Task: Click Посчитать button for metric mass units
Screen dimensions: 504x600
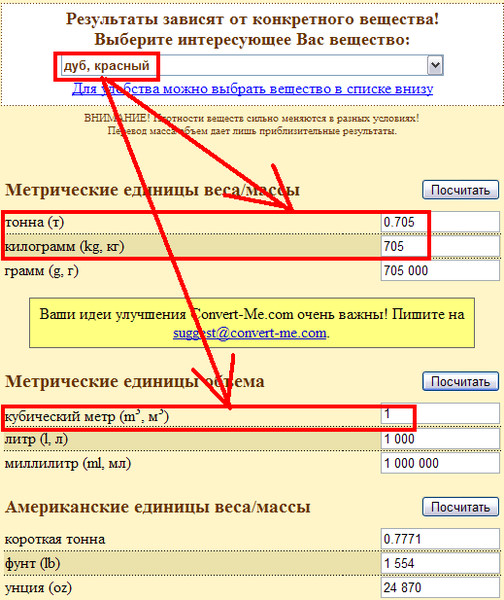Action: click(460, 190)
